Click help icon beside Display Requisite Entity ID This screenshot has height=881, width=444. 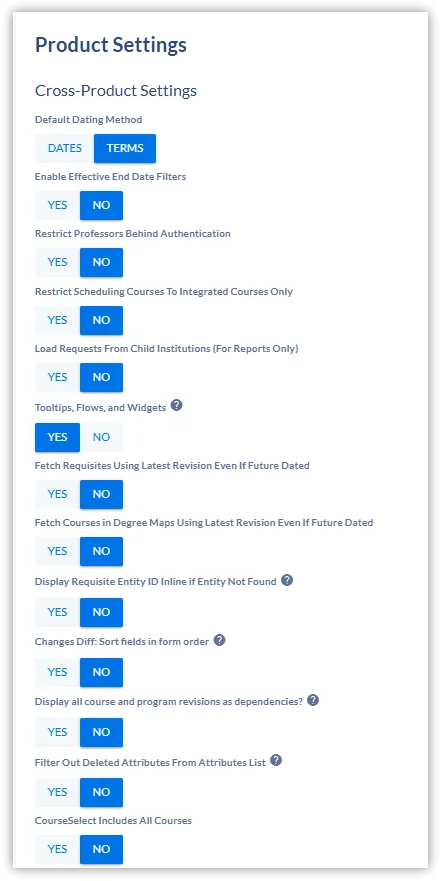[287, 580]
